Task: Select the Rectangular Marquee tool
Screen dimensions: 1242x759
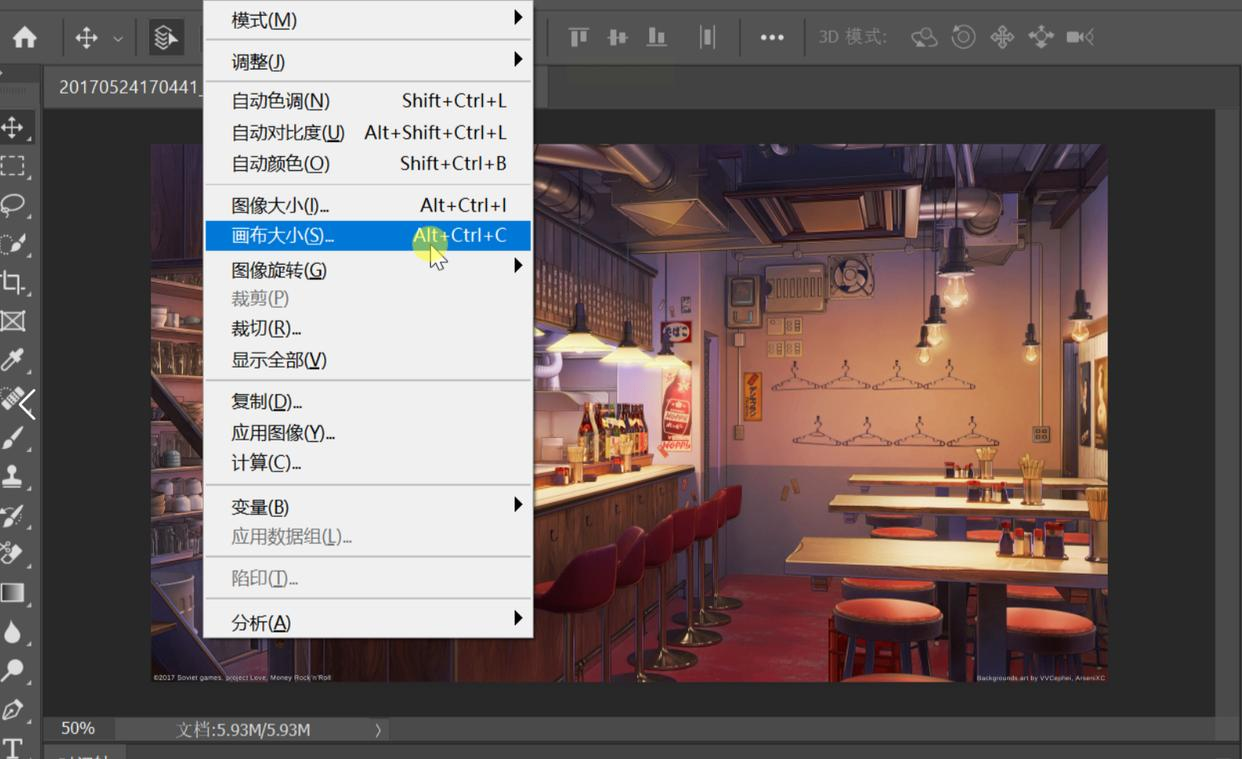Action: [13, 166]
